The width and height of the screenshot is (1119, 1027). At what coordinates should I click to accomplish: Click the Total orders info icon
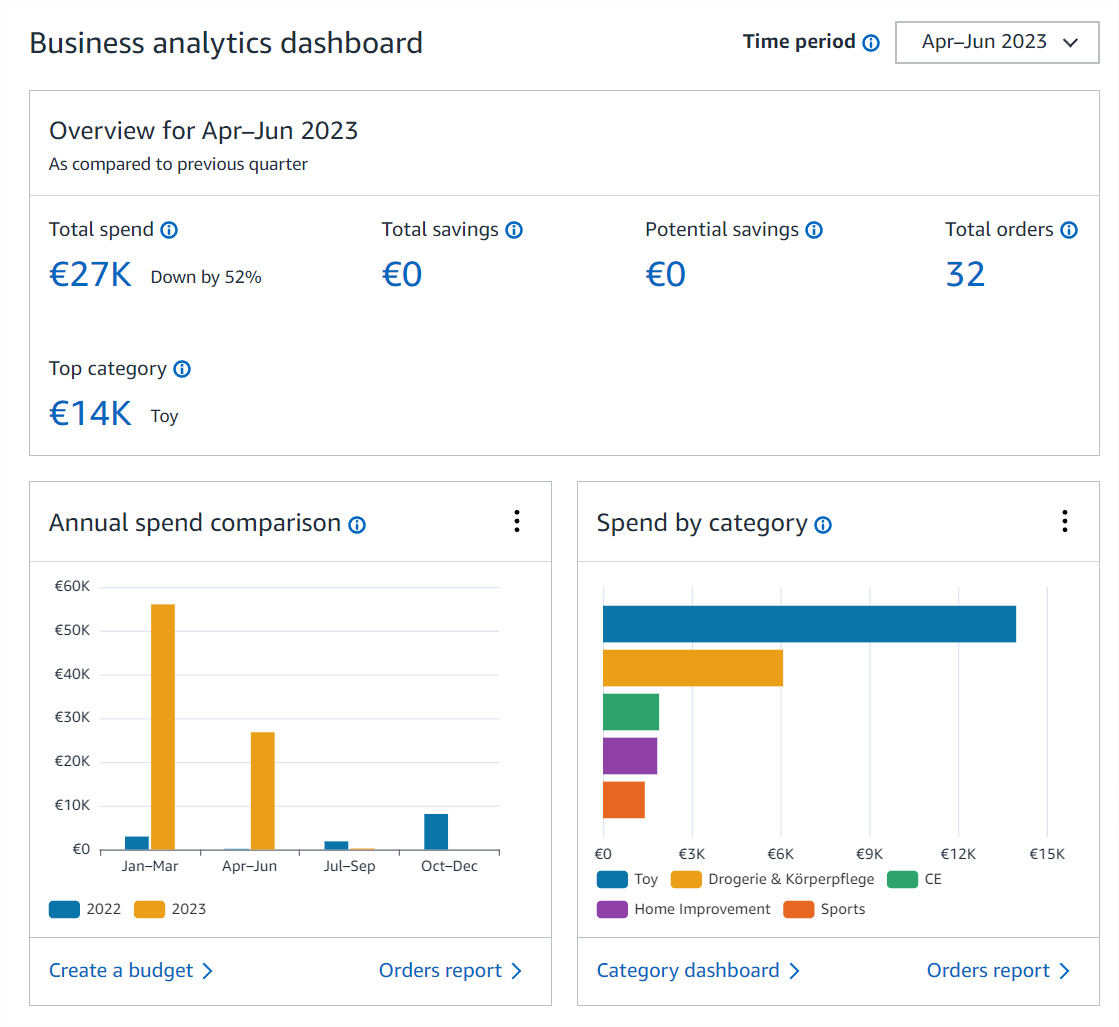1069,230
